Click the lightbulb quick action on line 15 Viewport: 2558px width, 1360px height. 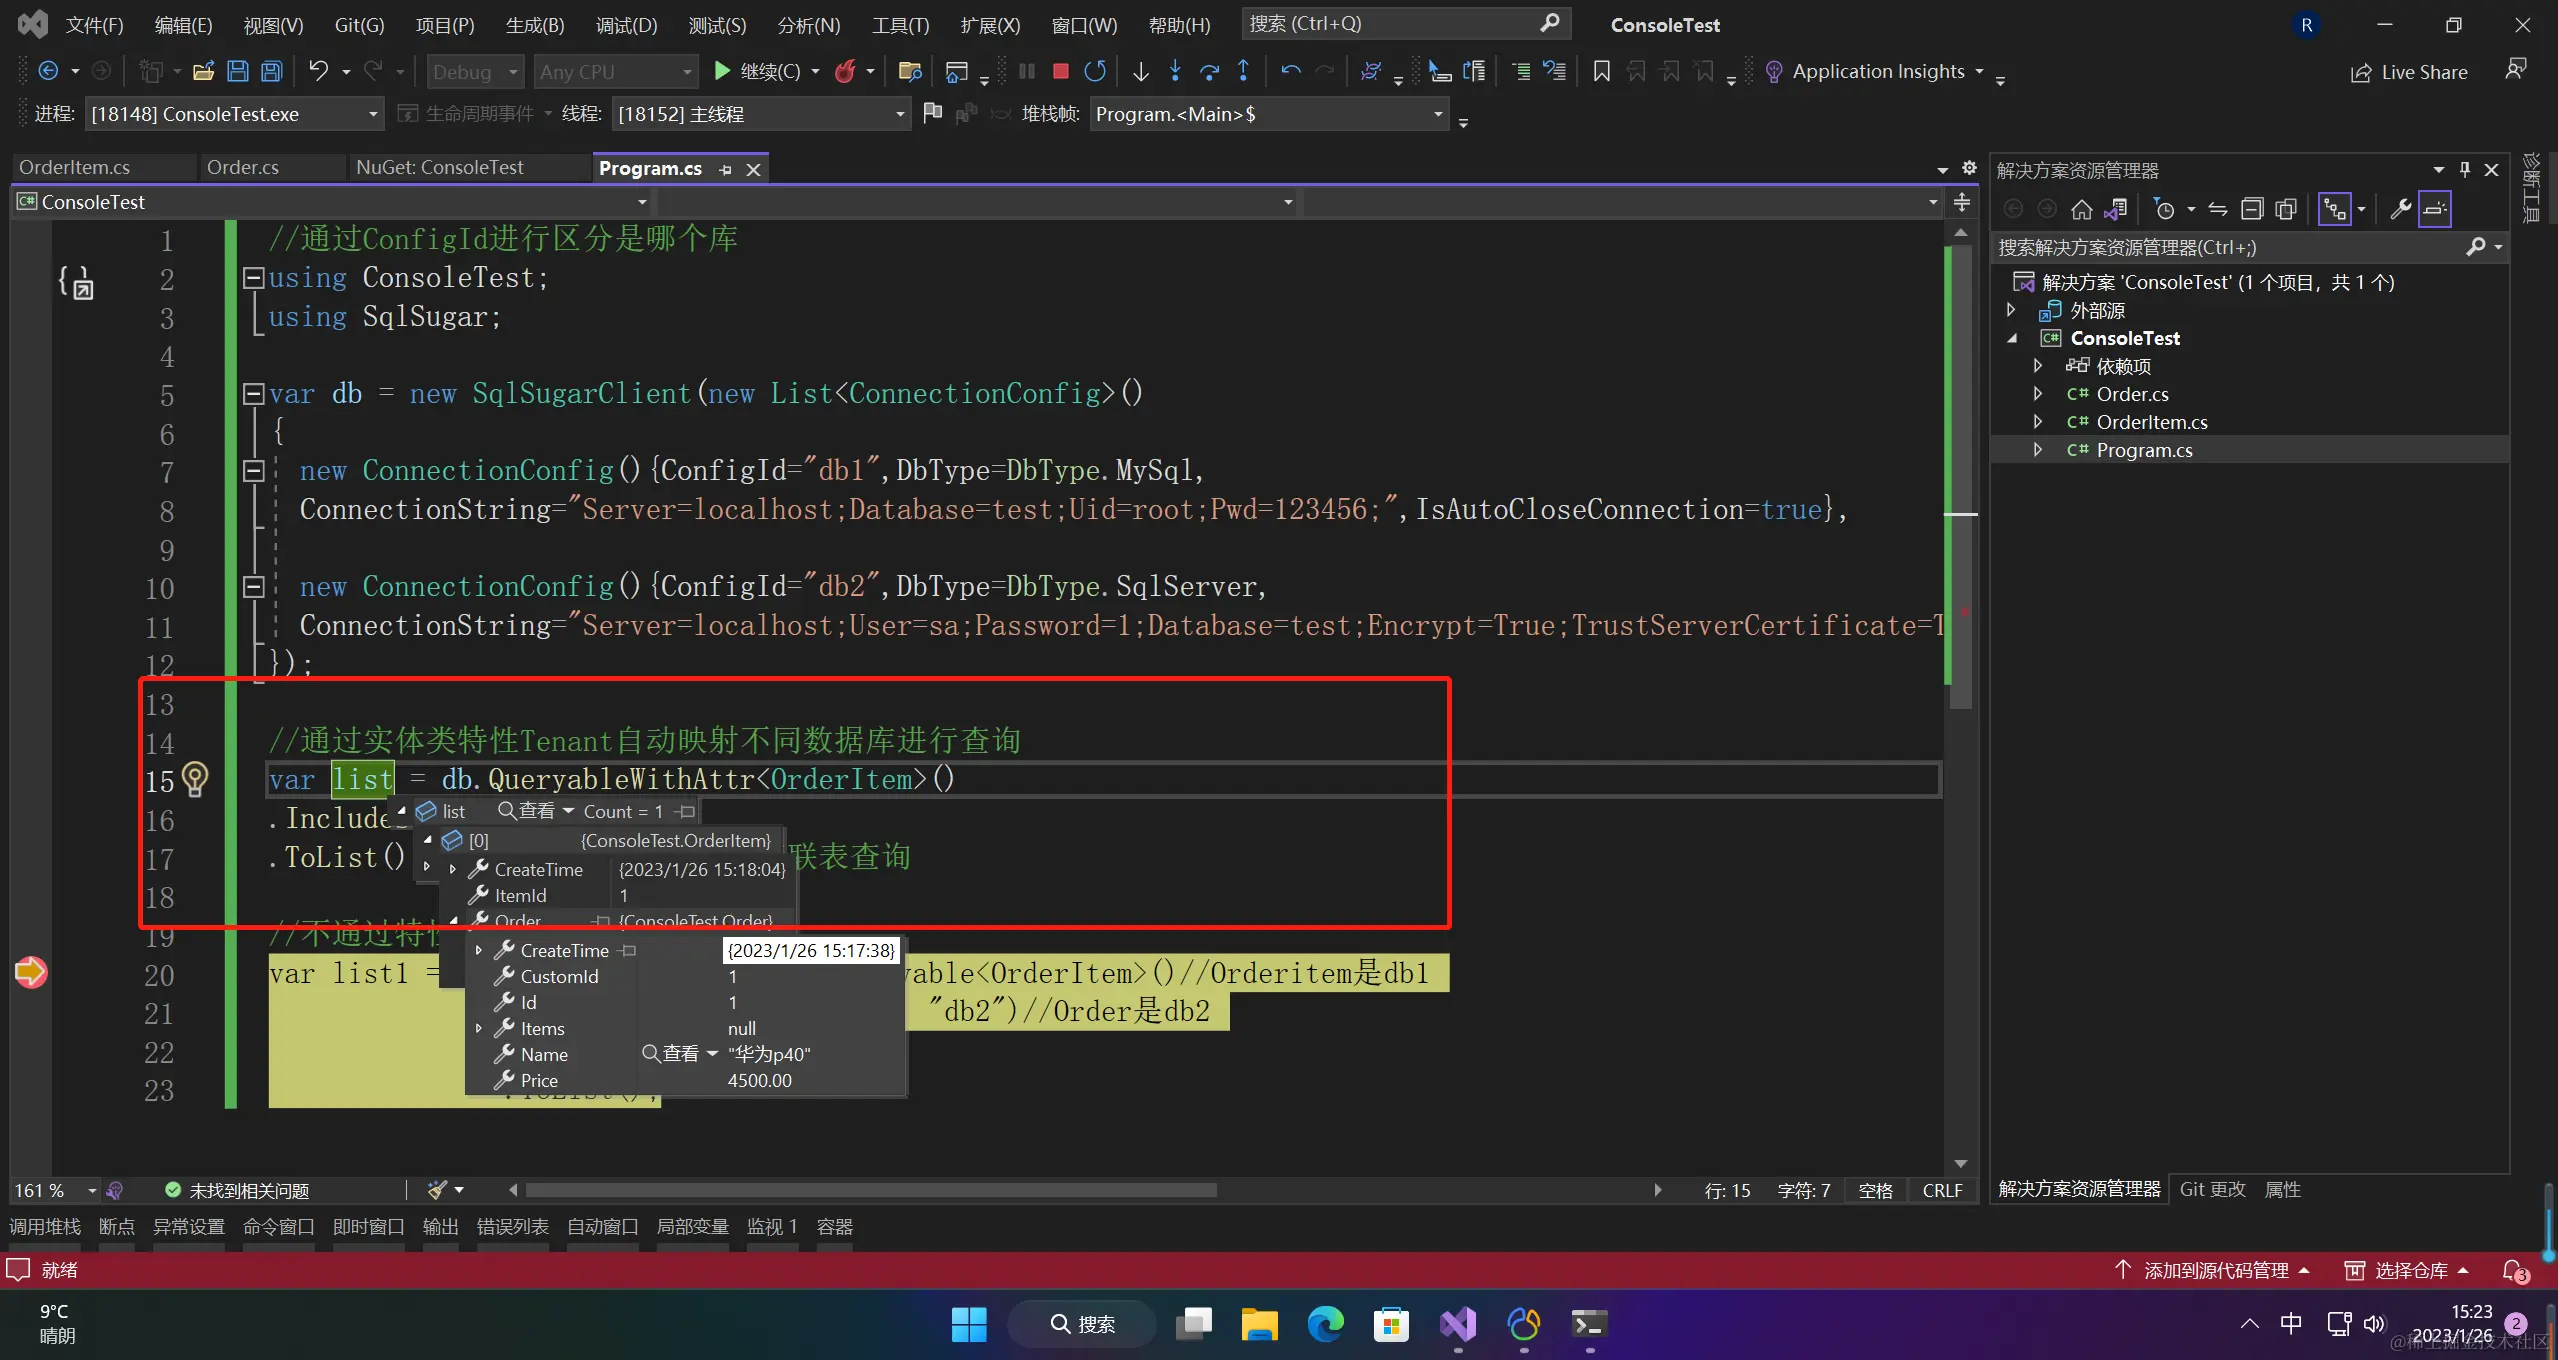point(196,779)
